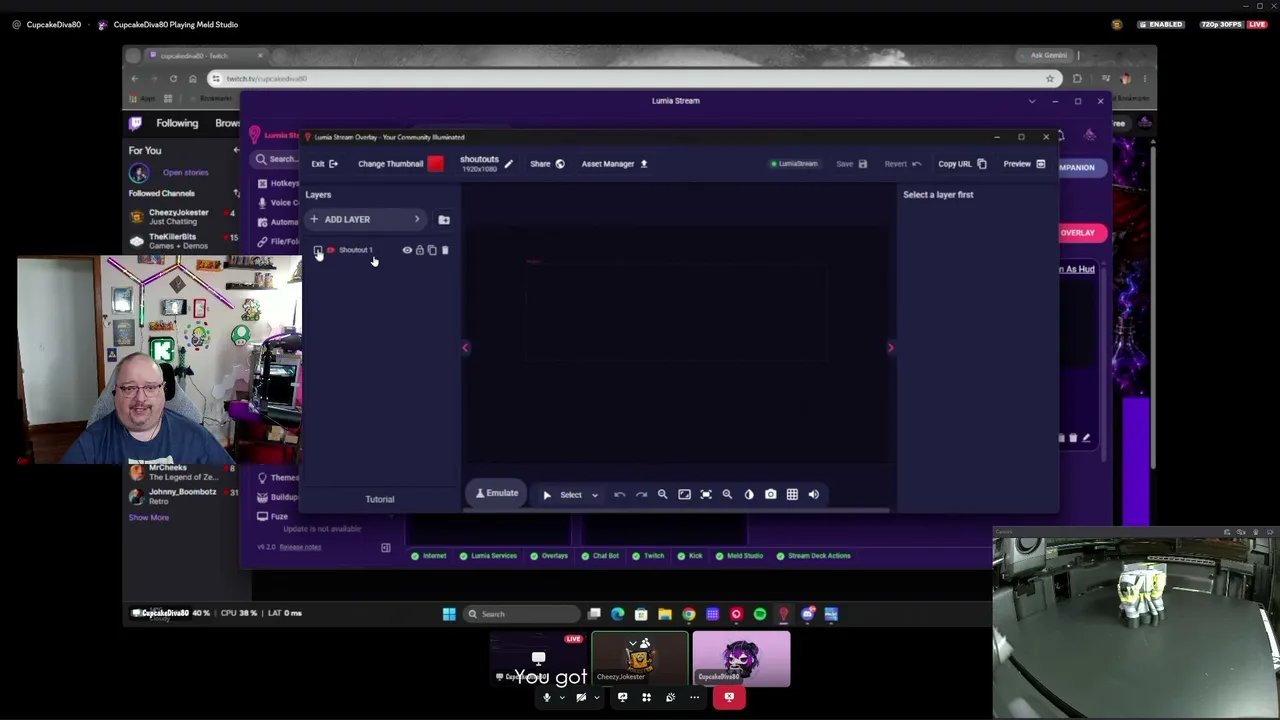Click Save in the overlay editor

click(851, 164)
